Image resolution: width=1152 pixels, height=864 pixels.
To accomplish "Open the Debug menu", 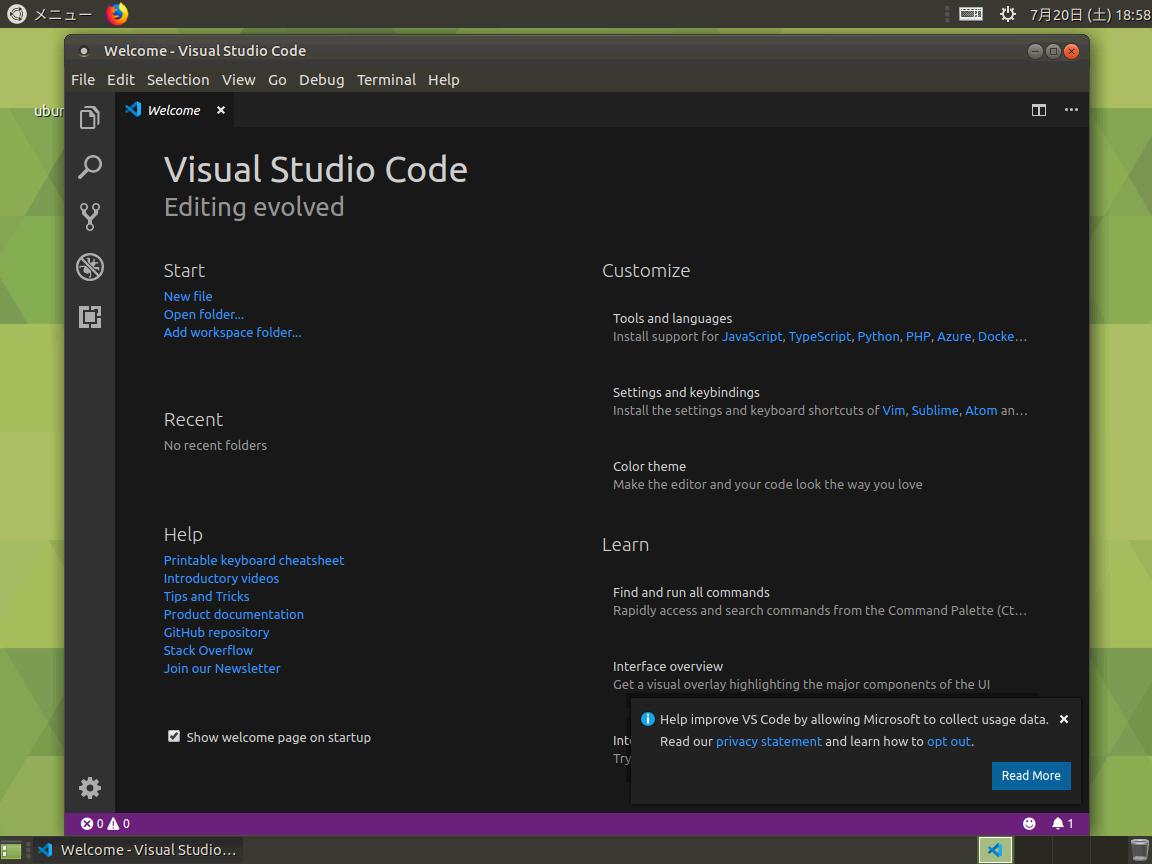I will [321, 80].
